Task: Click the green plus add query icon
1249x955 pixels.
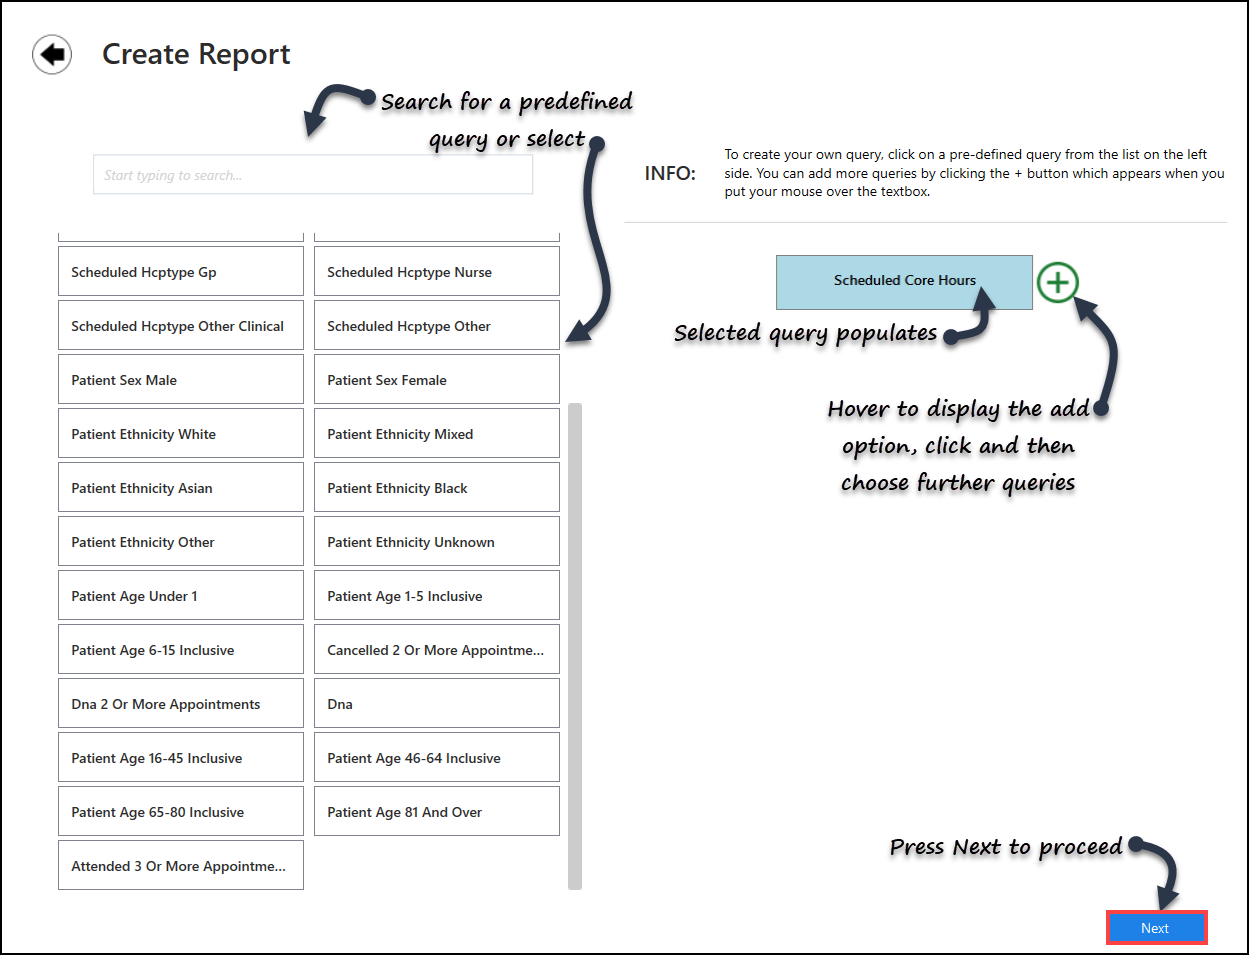Action: 1057,282
